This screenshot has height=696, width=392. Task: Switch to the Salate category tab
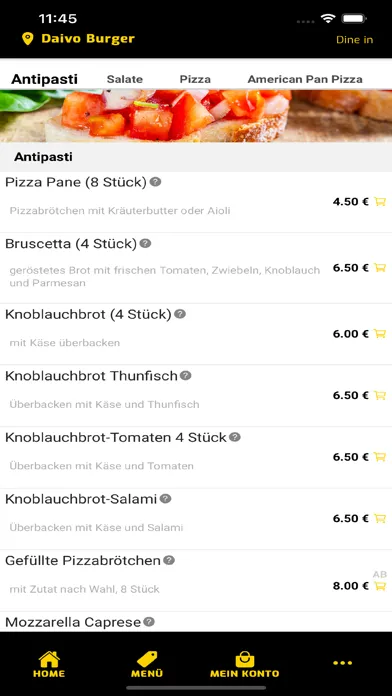125,79
